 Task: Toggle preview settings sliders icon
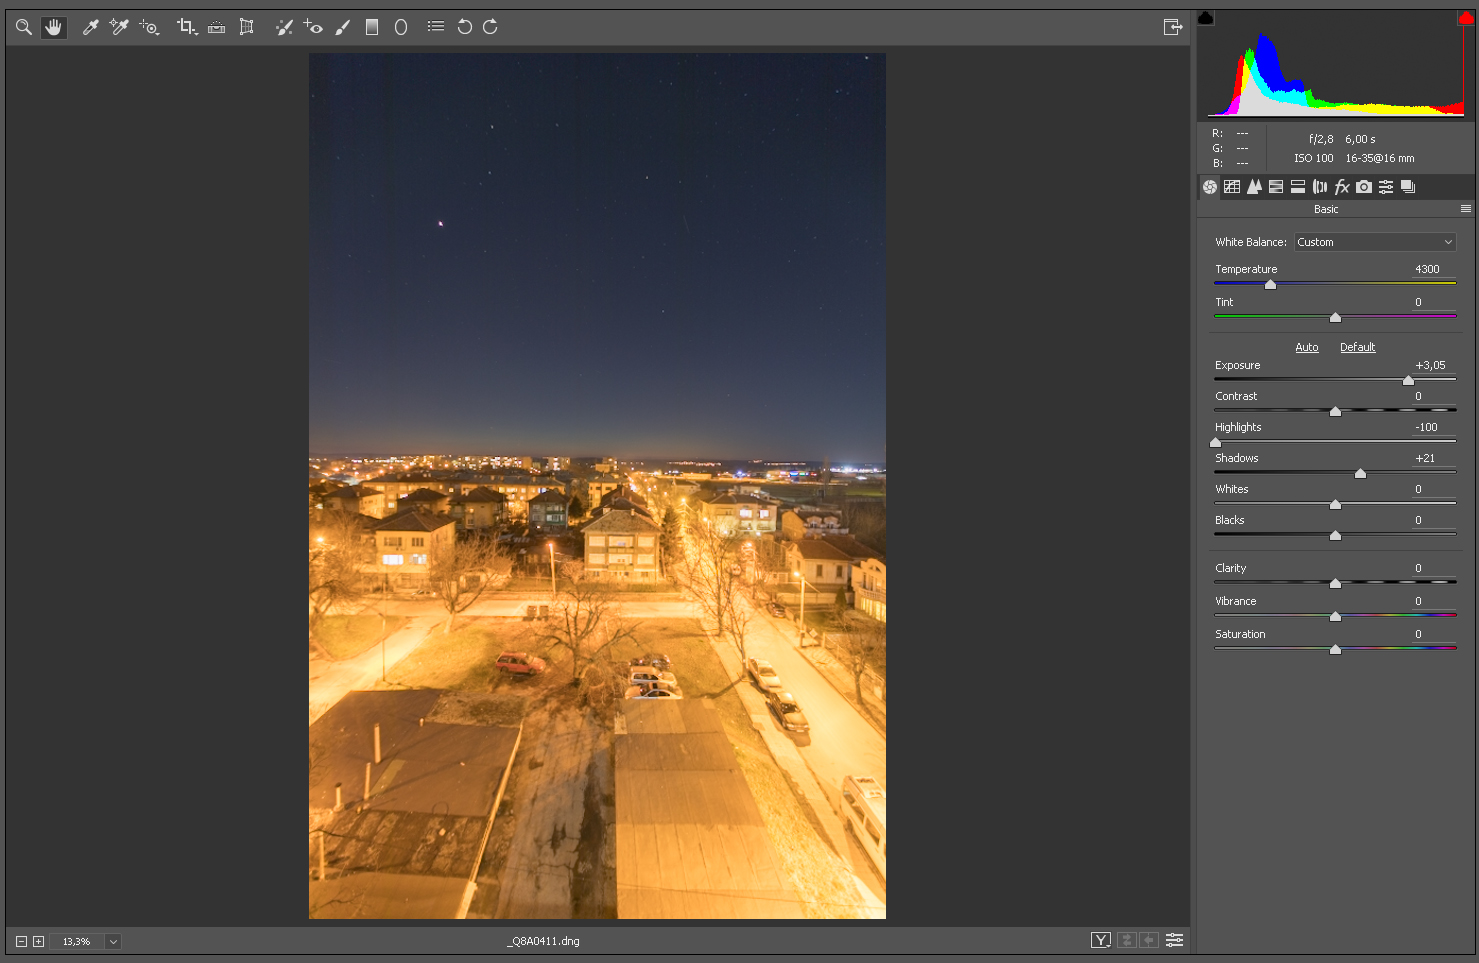1175,940
